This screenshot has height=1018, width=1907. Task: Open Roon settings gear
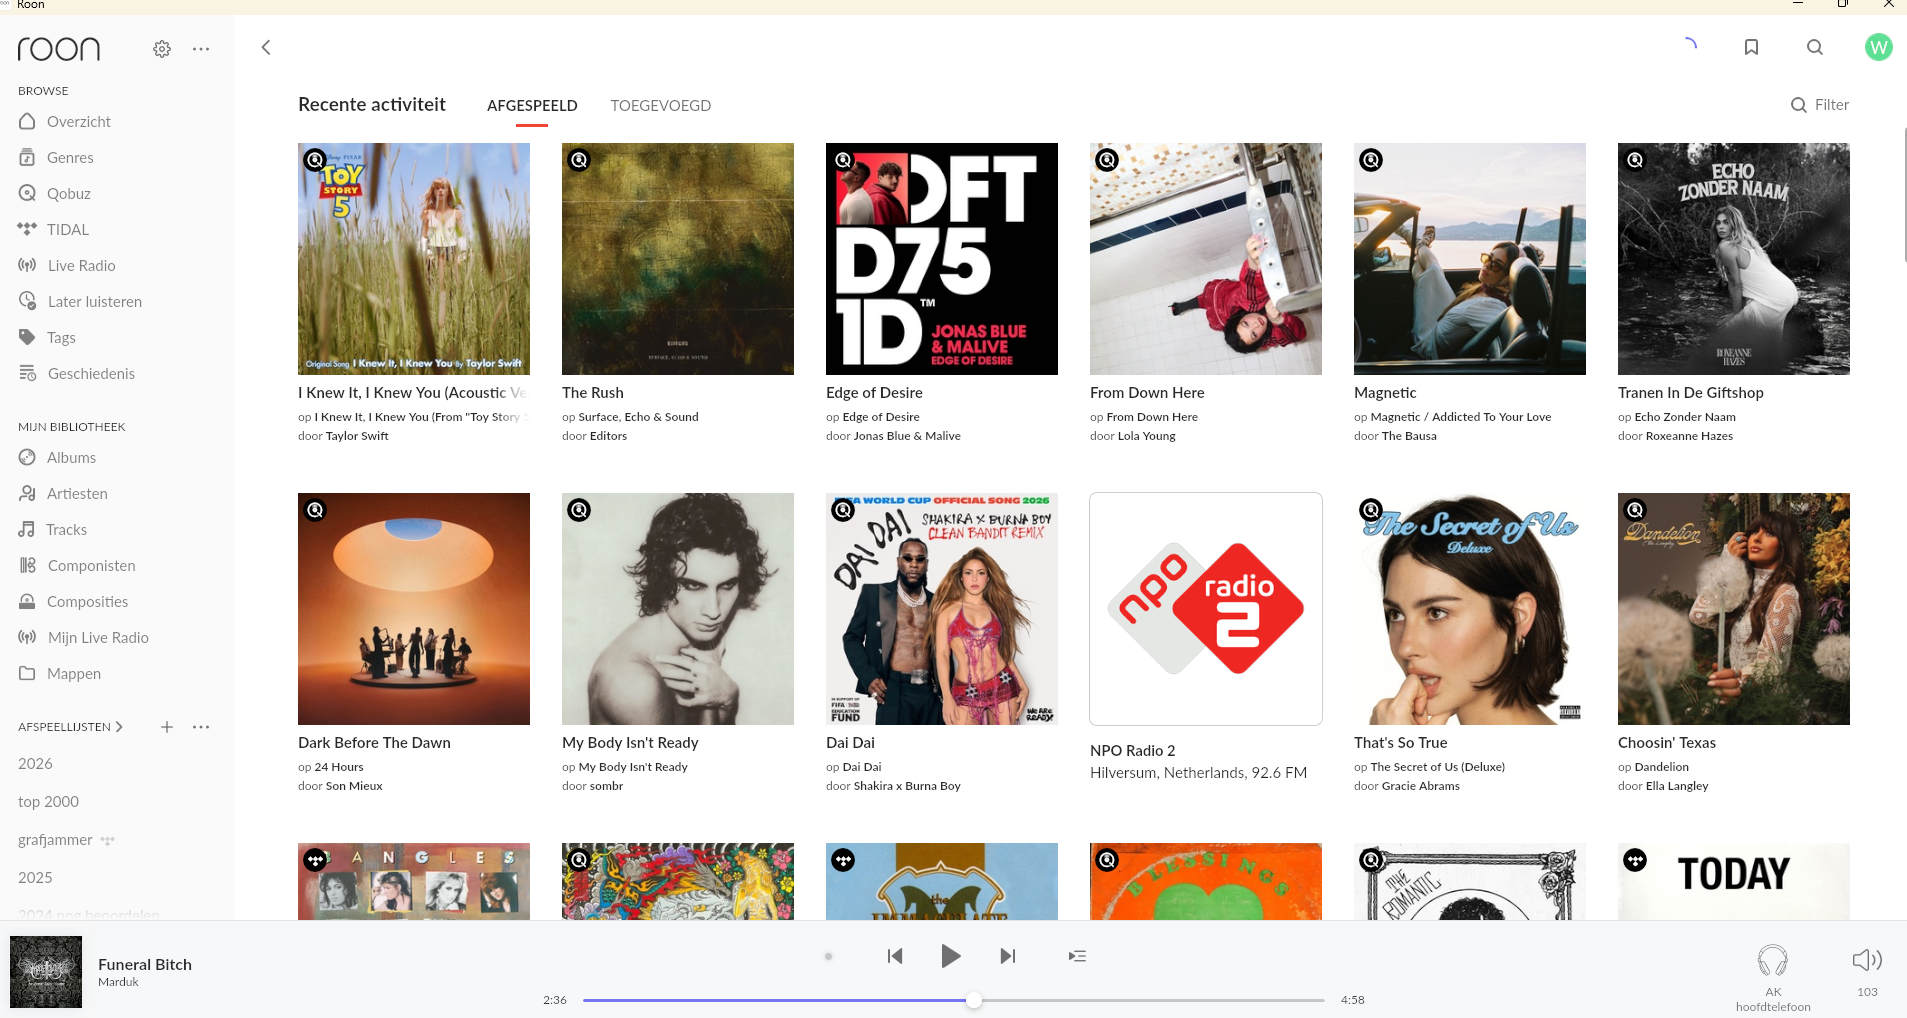point(162,48)
